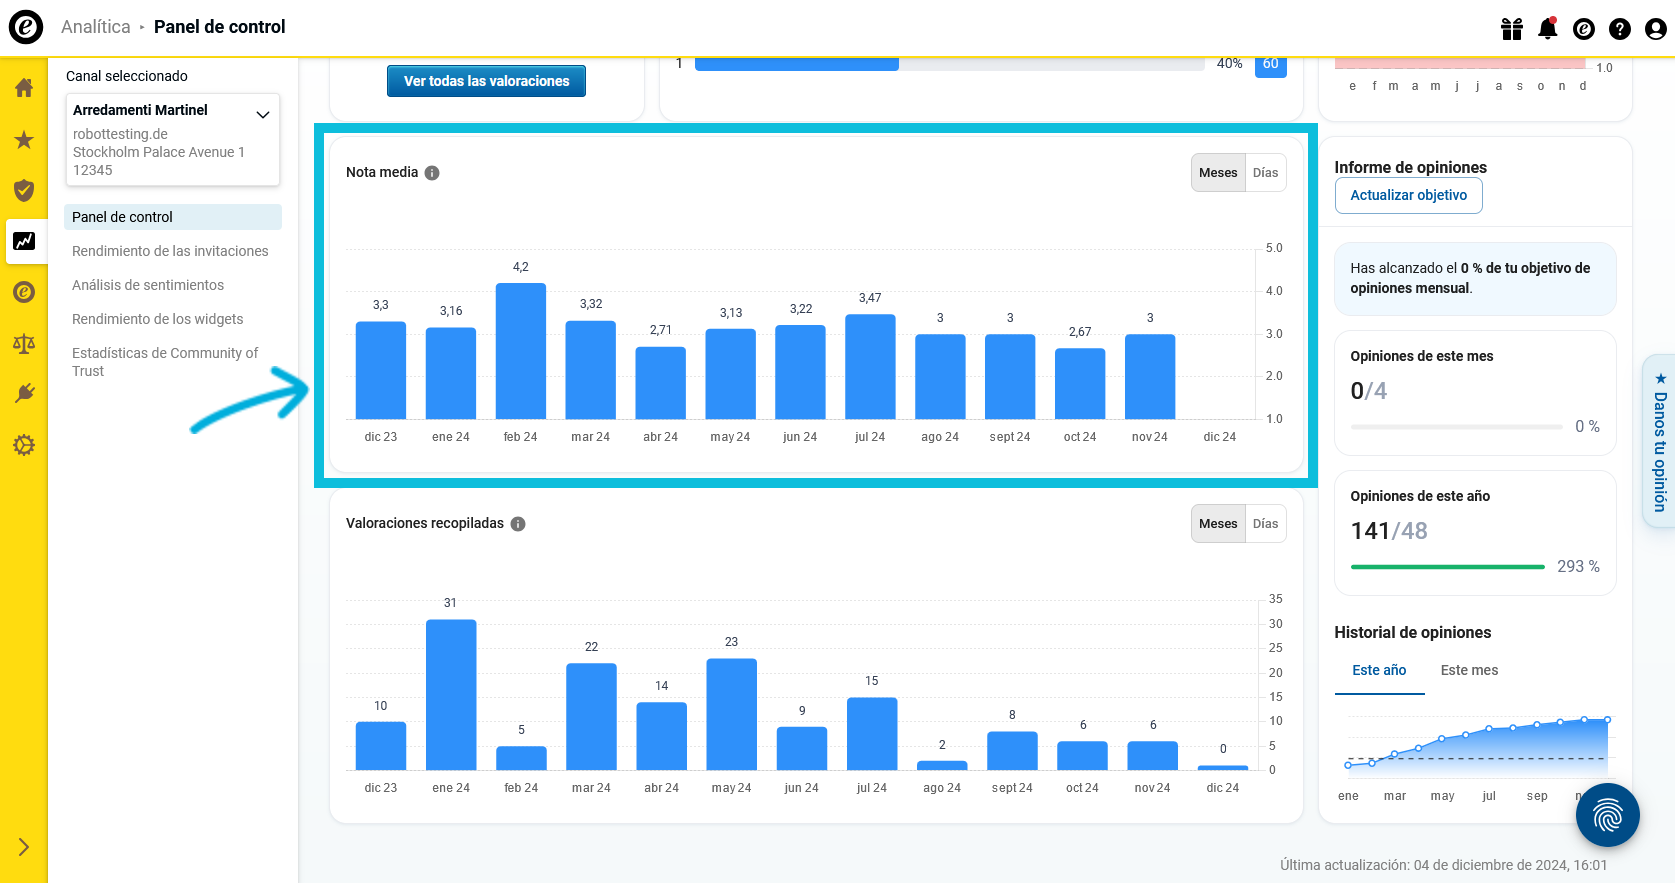The width and height of the screenshot is (1675, 883).
Task: Select Meses in Valoraciones recopiladas chart
Action: click(x=1218, y=524)
